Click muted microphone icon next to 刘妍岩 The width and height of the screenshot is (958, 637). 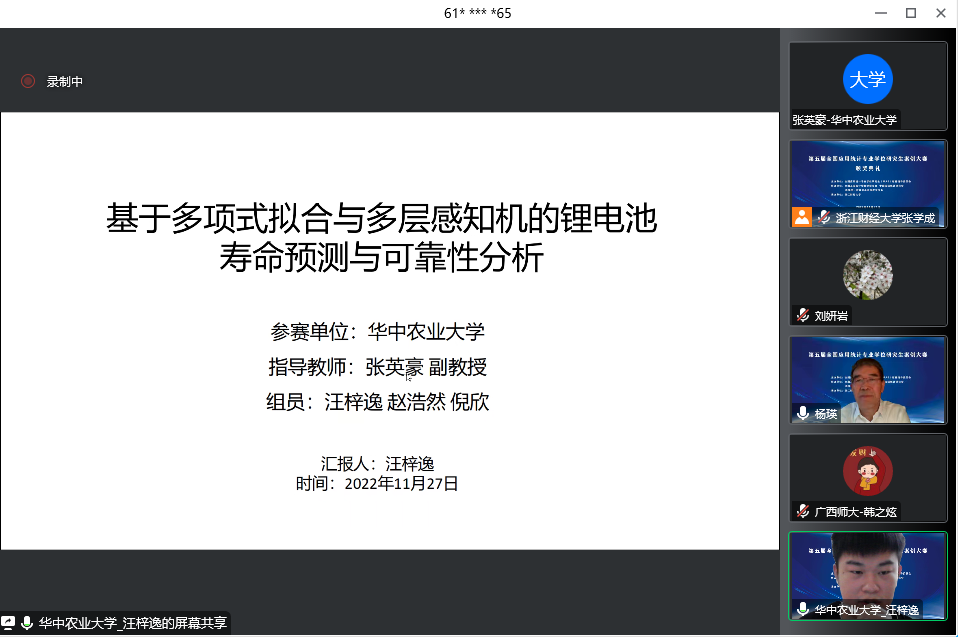(802, 315)
